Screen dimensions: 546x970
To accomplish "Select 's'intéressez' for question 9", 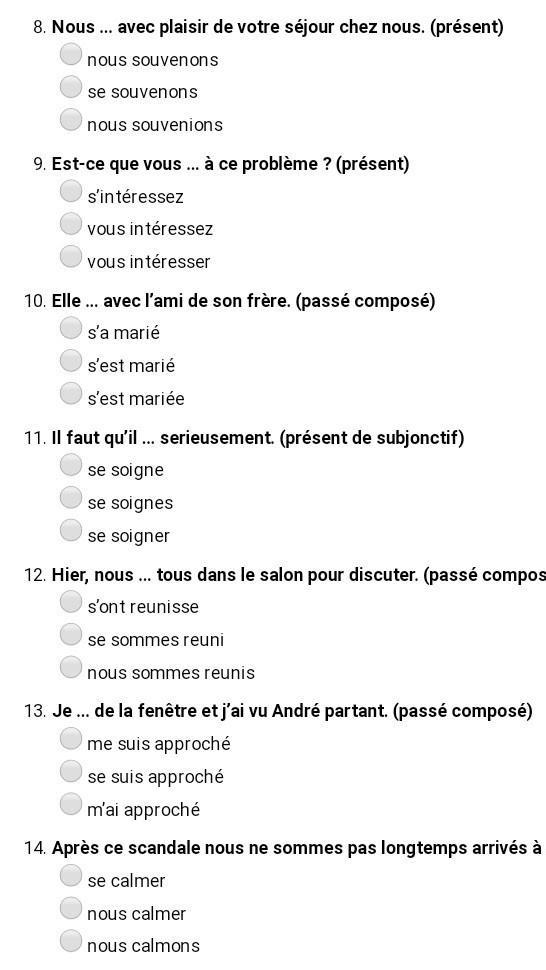I will tap(71, 191).
